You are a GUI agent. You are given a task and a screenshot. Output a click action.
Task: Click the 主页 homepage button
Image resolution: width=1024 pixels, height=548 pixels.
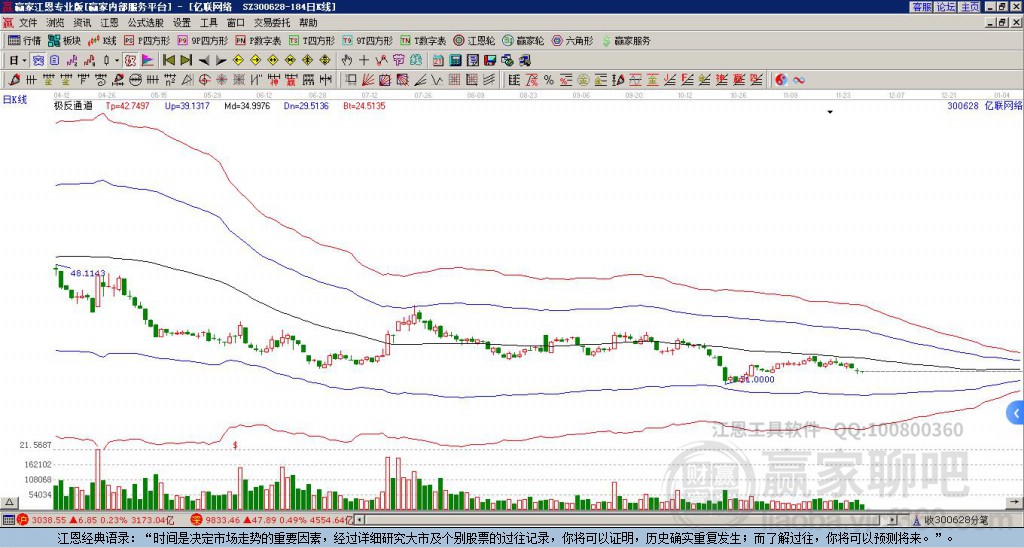click(x=970, y=7)
